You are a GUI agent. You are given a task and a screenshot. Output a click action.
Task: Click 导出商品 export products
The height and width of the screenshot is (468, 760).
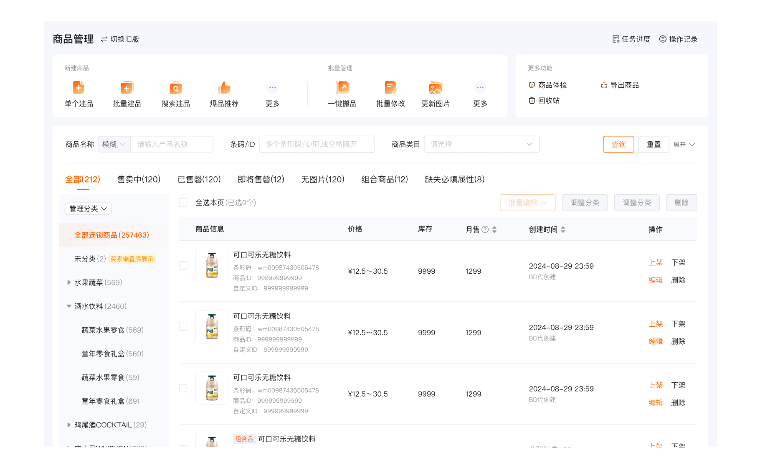click(619, 85)
